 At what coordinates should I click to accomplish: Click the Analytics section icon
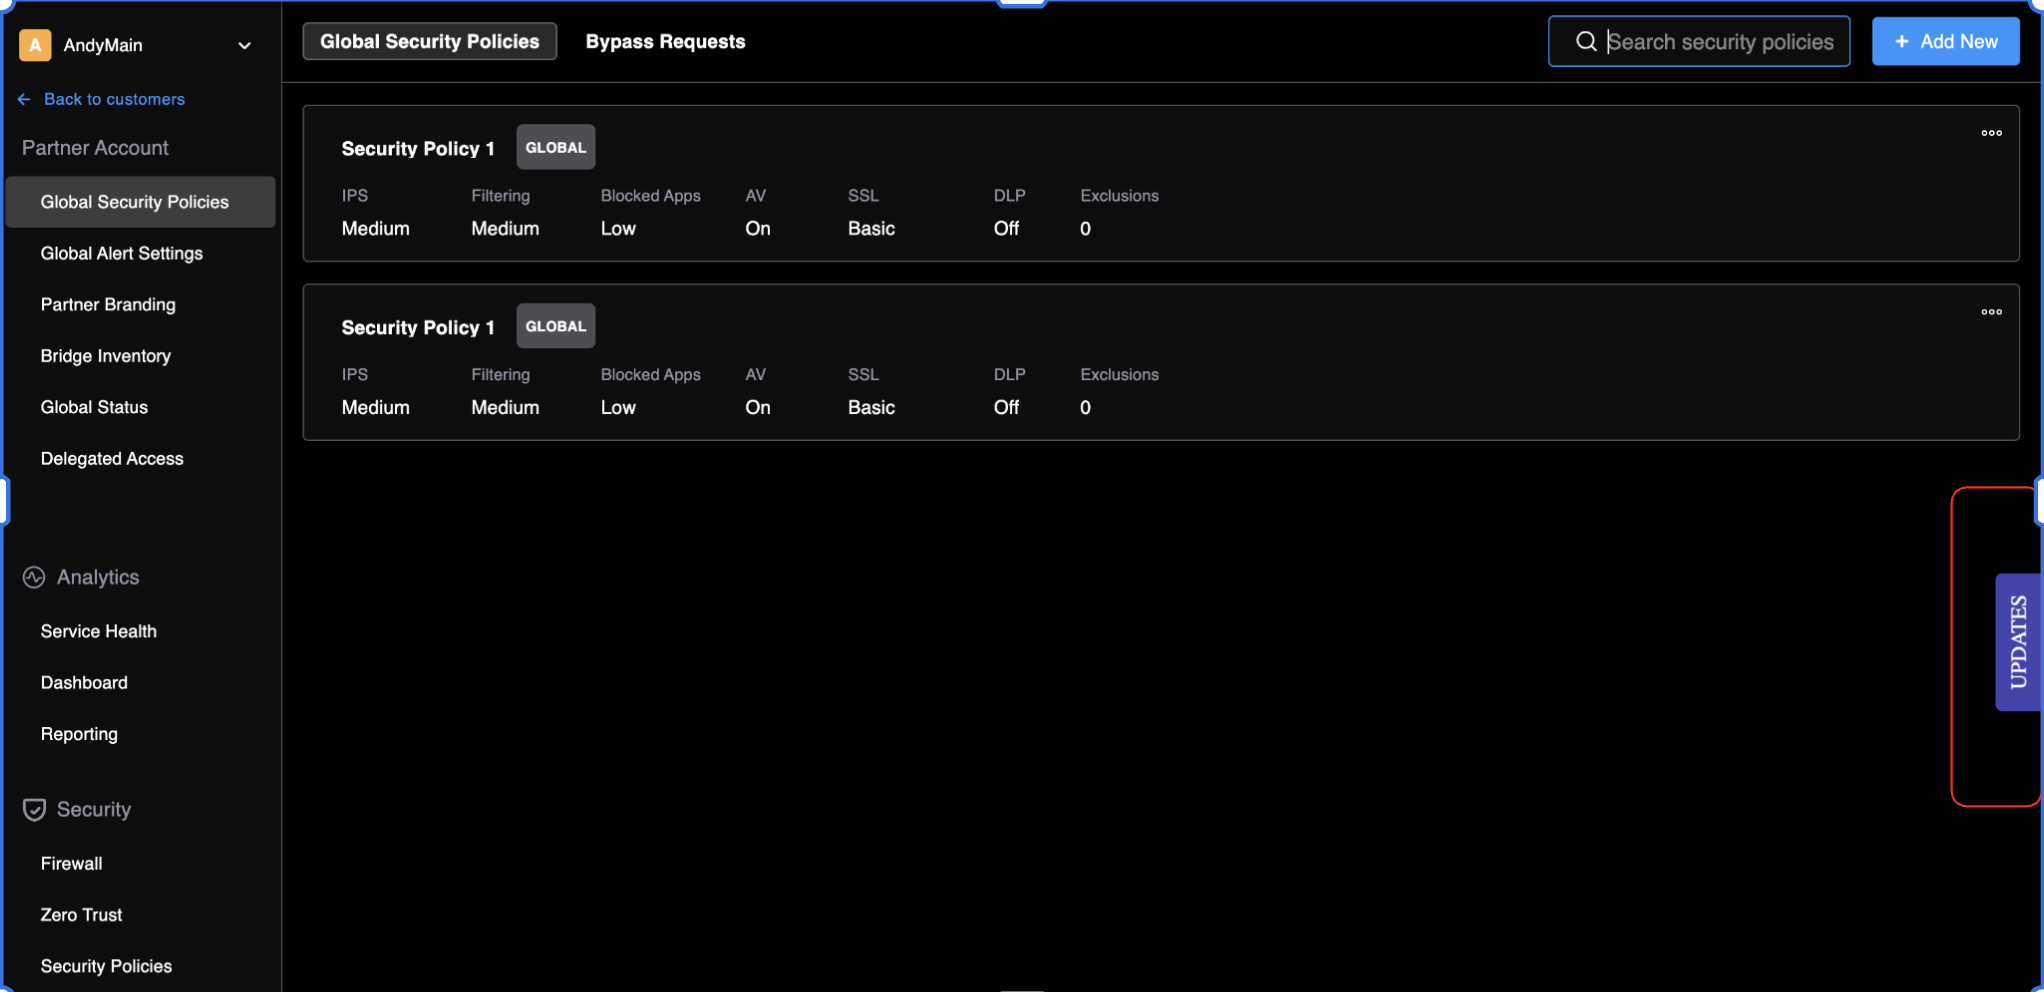pos(34,577)
